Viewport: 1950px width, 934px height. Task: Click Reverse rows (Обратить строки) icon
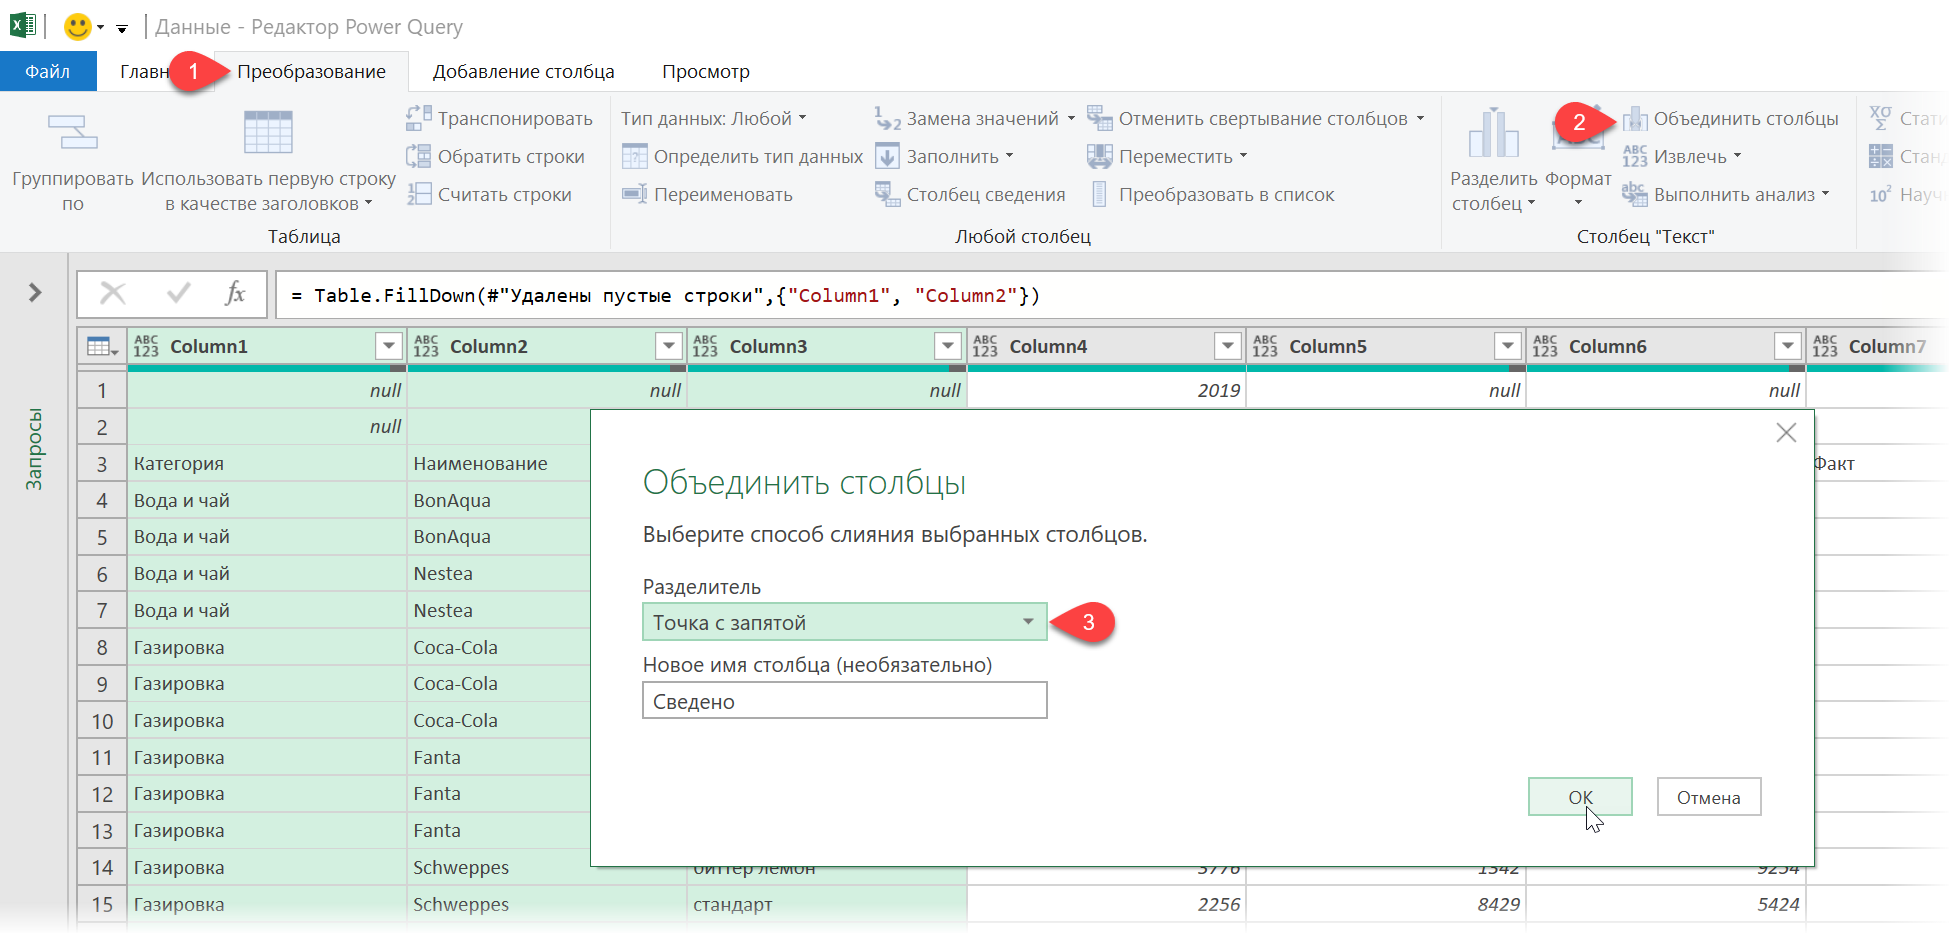(418, 156)
